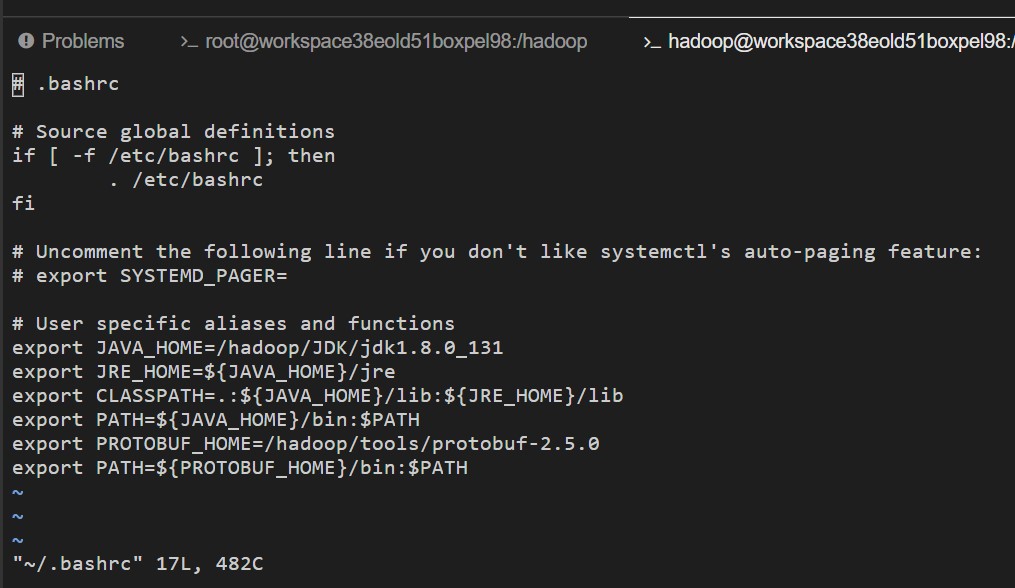Click the 'Source global definitions' comment line
Viewport: 1015px width, 588px height.
tap(173, 131)
